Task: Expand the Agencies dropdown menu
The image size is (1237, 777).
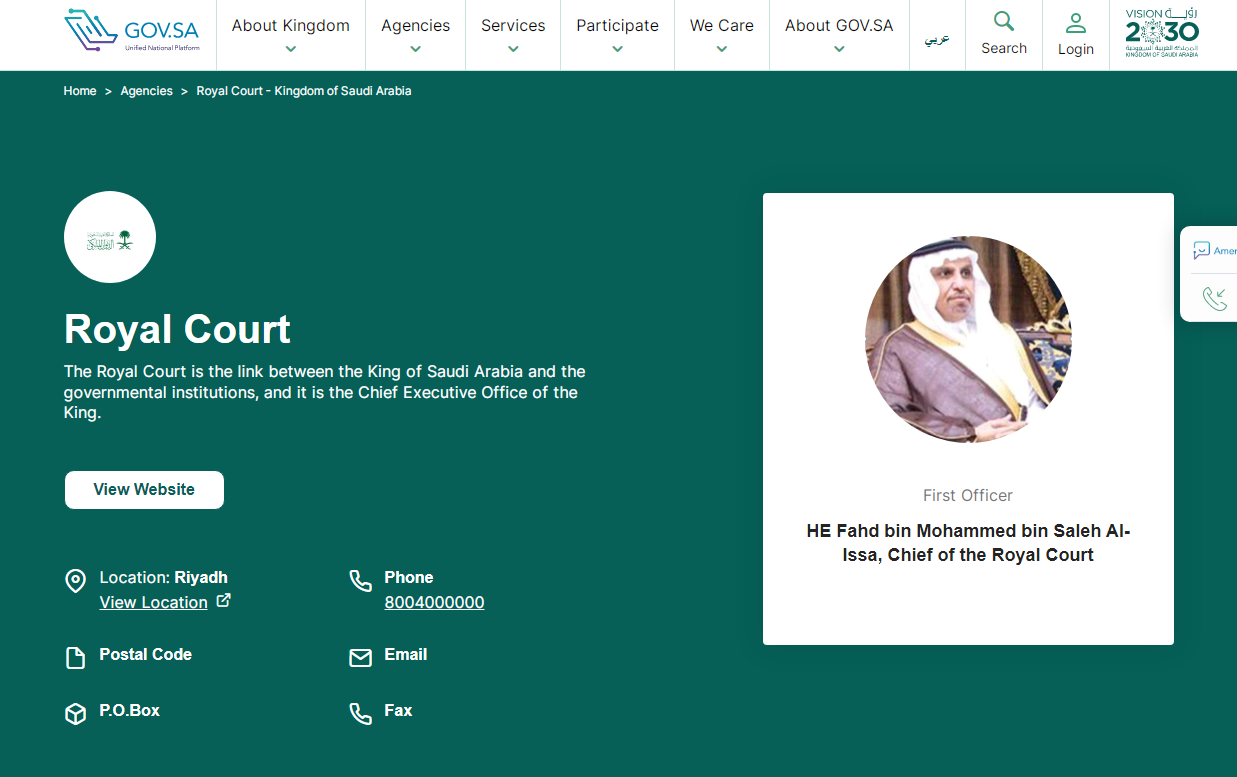Action: [x=415, y=35]
